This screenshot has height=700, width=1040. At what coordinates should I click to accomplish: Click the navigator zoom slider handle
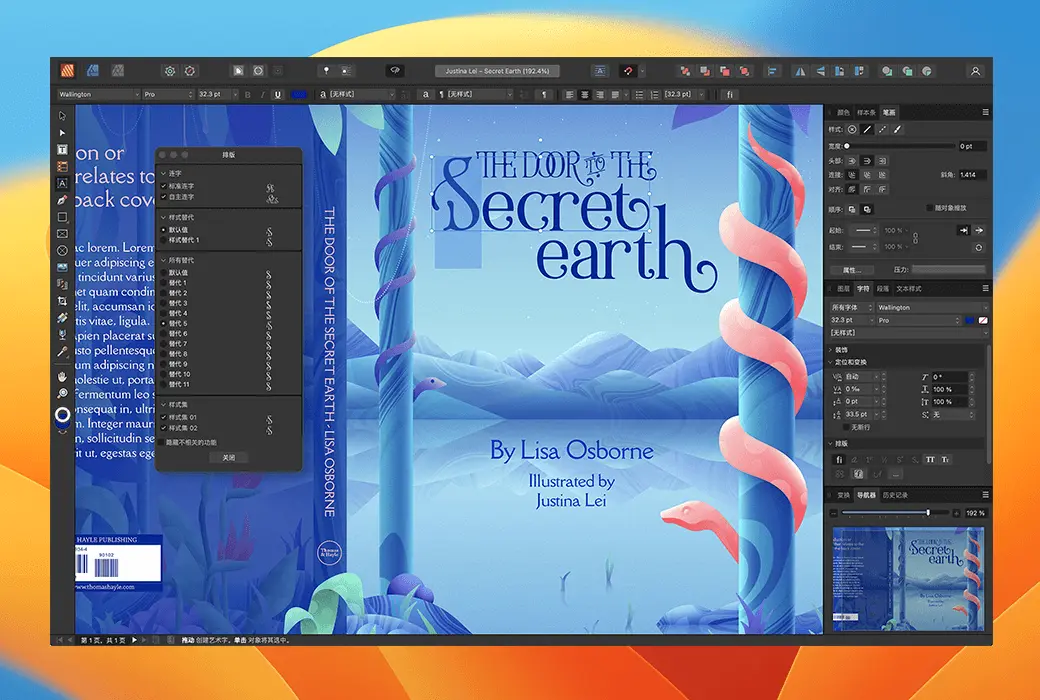(x=928, y=513)
